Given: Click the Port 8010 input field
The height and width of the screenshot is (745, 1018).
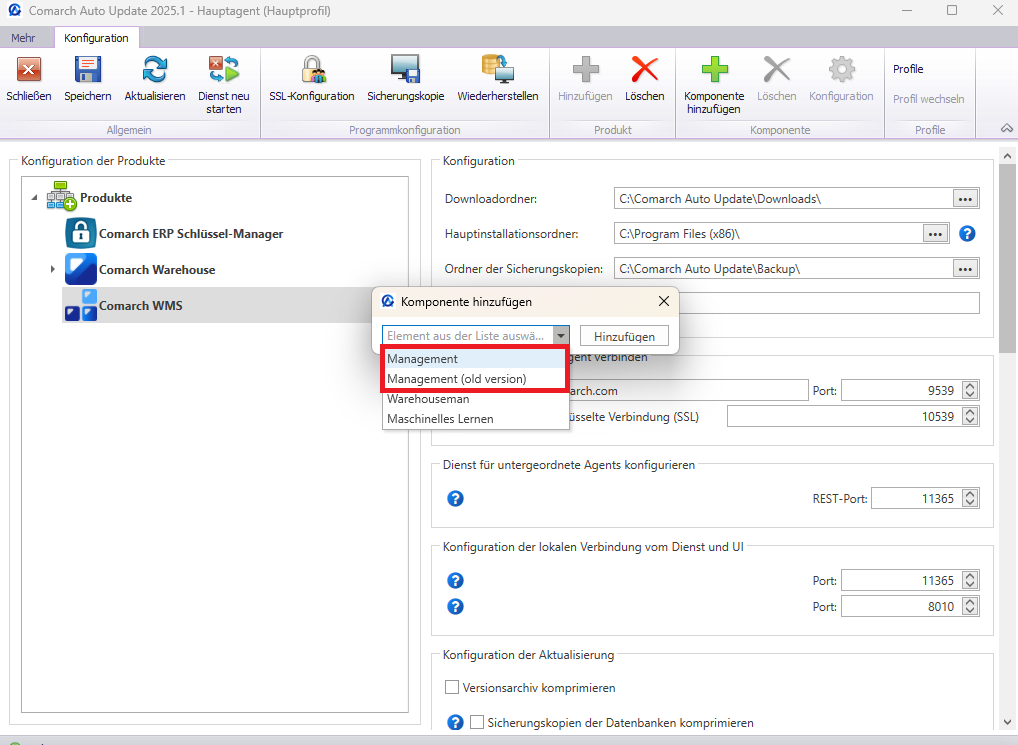Looking at the screenshot, I should [x=902, y=606].
